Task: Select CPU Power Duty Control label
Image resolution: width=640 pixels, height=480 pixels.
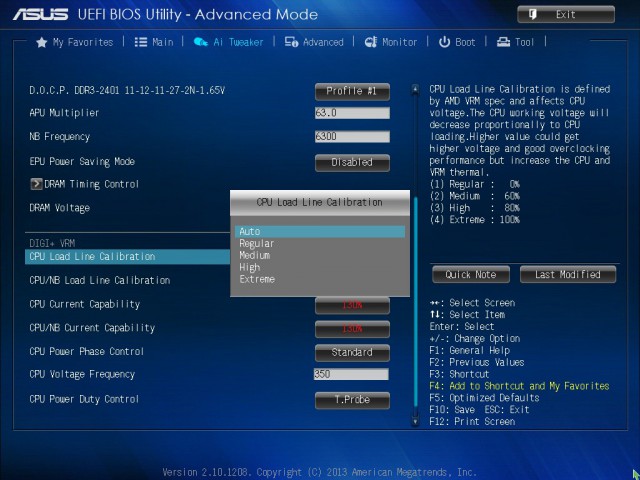Action: [84, 399]
